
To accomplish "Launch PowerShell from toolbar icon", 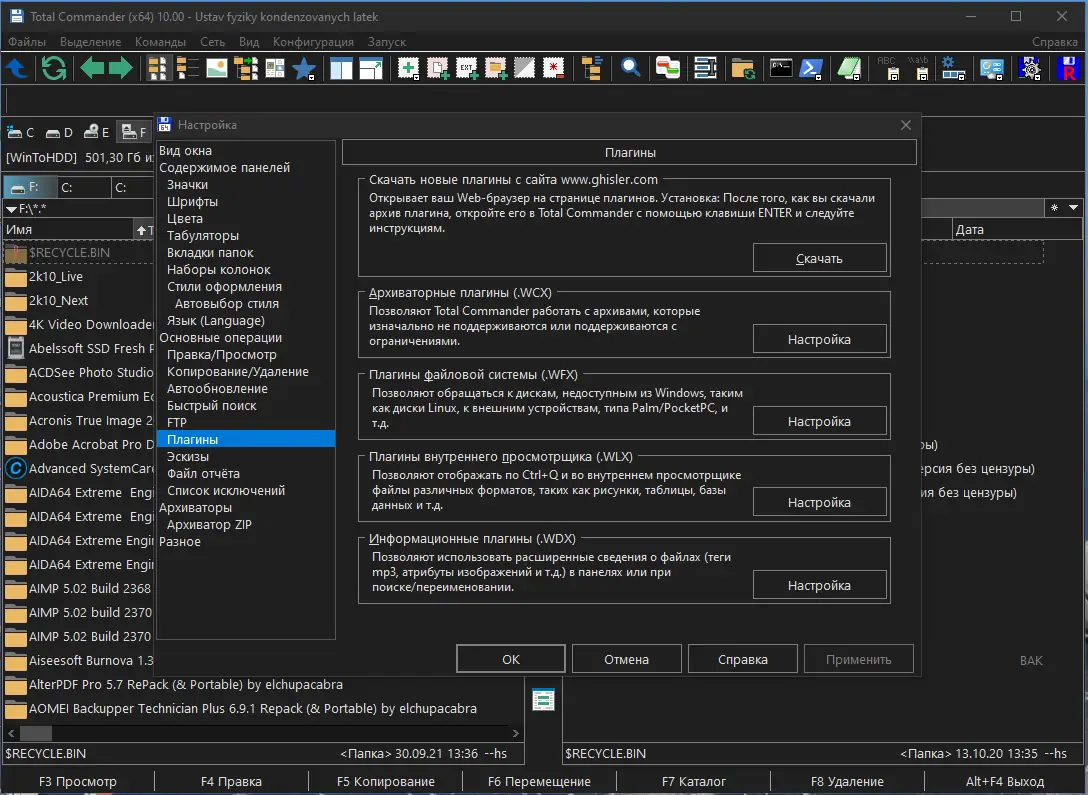I will pyautogui.click(x=810, y=68).
